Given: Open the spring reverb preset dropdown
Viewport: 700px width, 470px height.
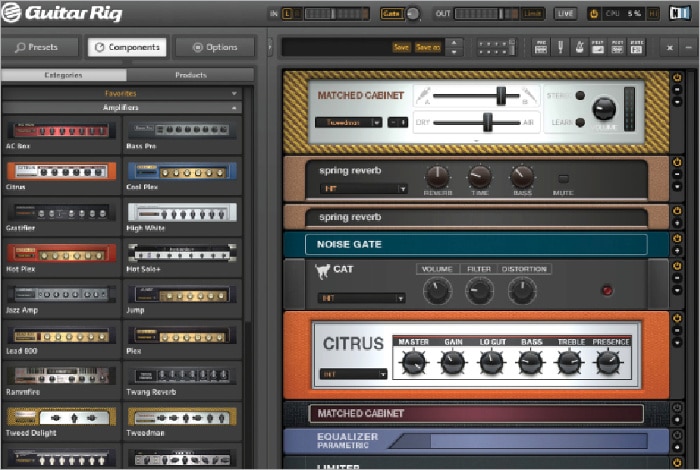Looking at the screenshot, I should [x=362, y=188].
